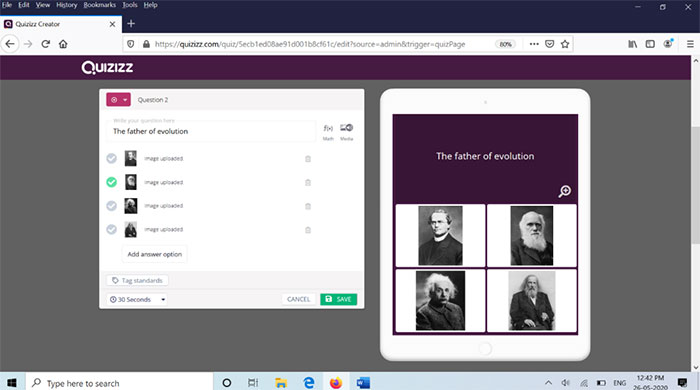Go forward with browser forward arrow
This screenshot has width=700, height=390.
(28, 44)
